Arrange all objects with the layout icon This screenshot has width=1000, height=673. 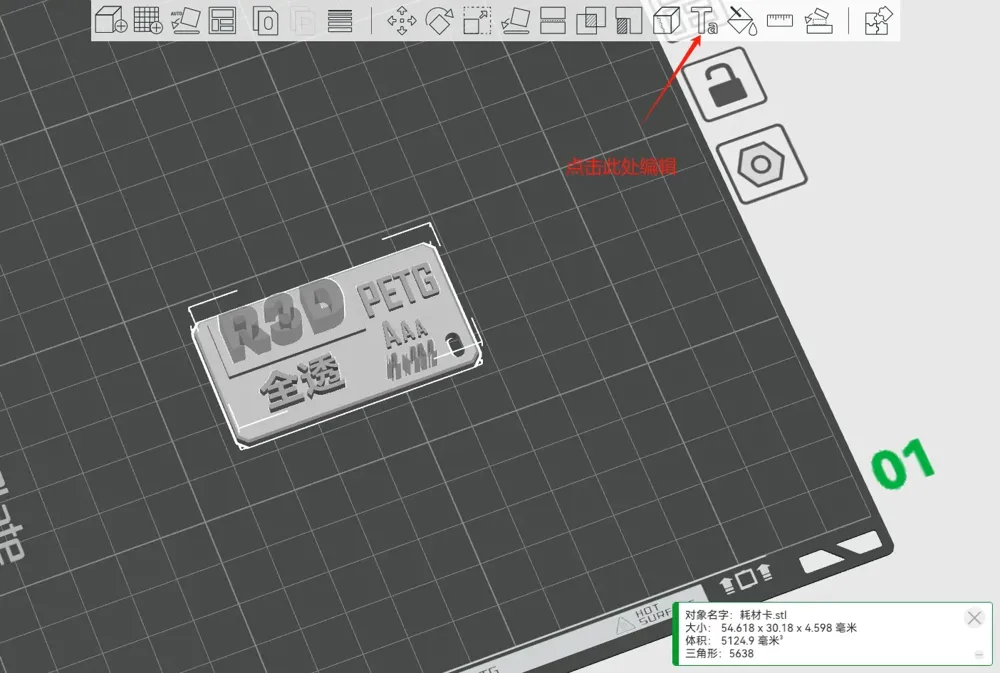[223, 20]
